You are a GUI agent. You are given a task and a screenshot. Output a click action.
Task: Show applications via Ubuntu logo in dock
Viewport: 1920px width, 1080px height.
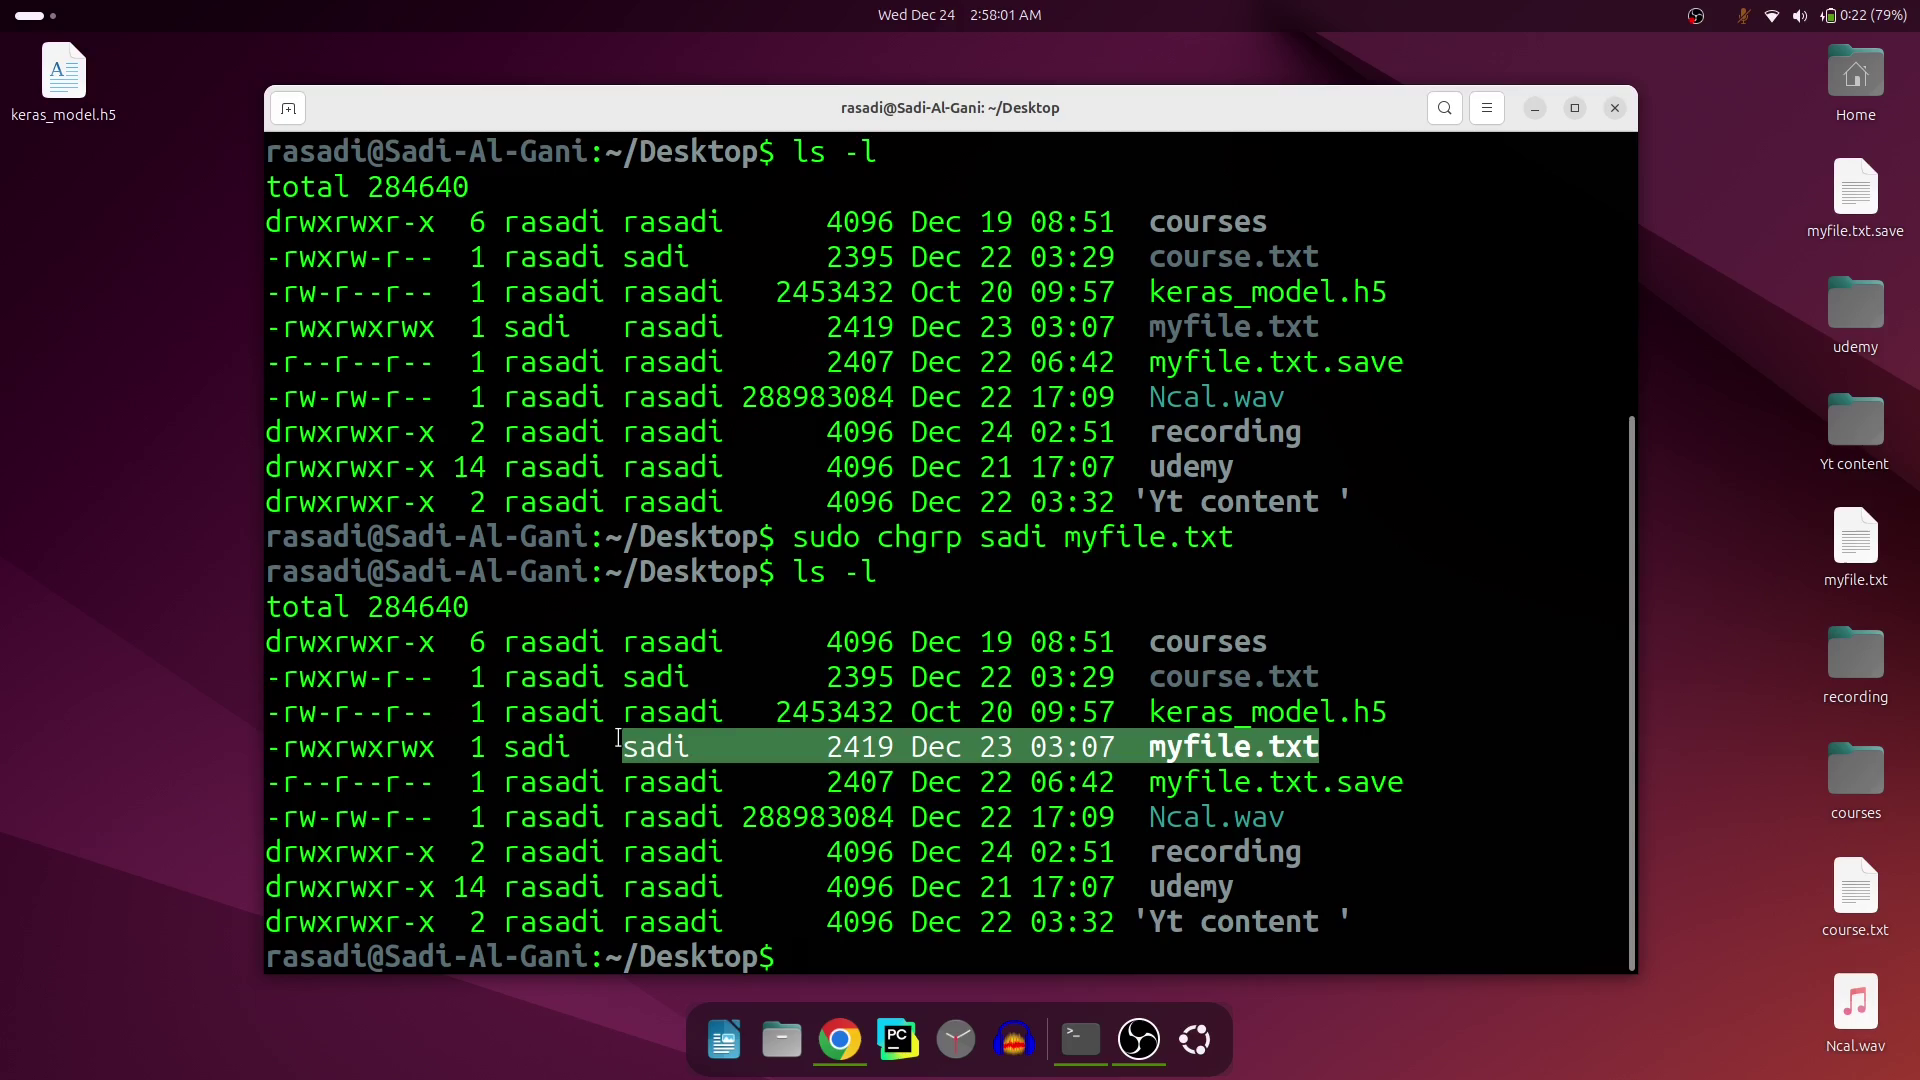pyautogui.click(x=1196, y=1040)
